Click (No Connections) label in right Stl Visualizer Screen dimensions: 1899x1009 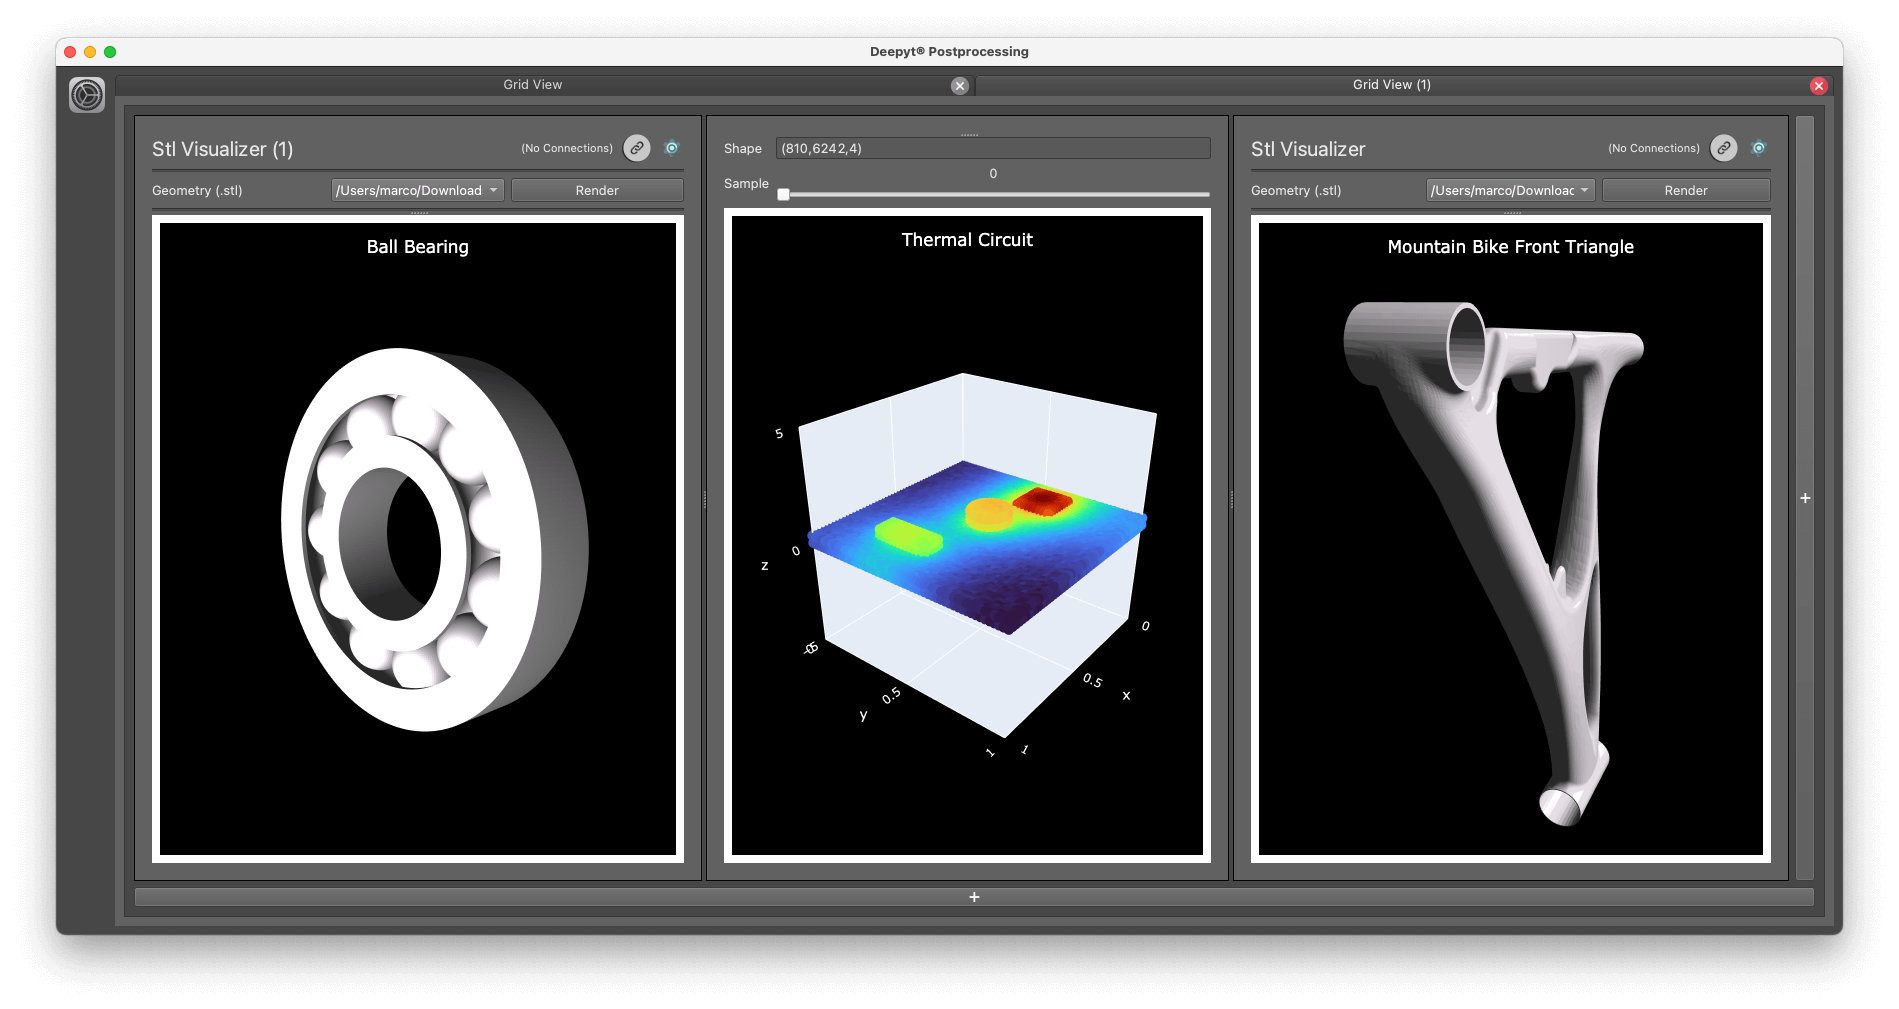point(1654,148)
